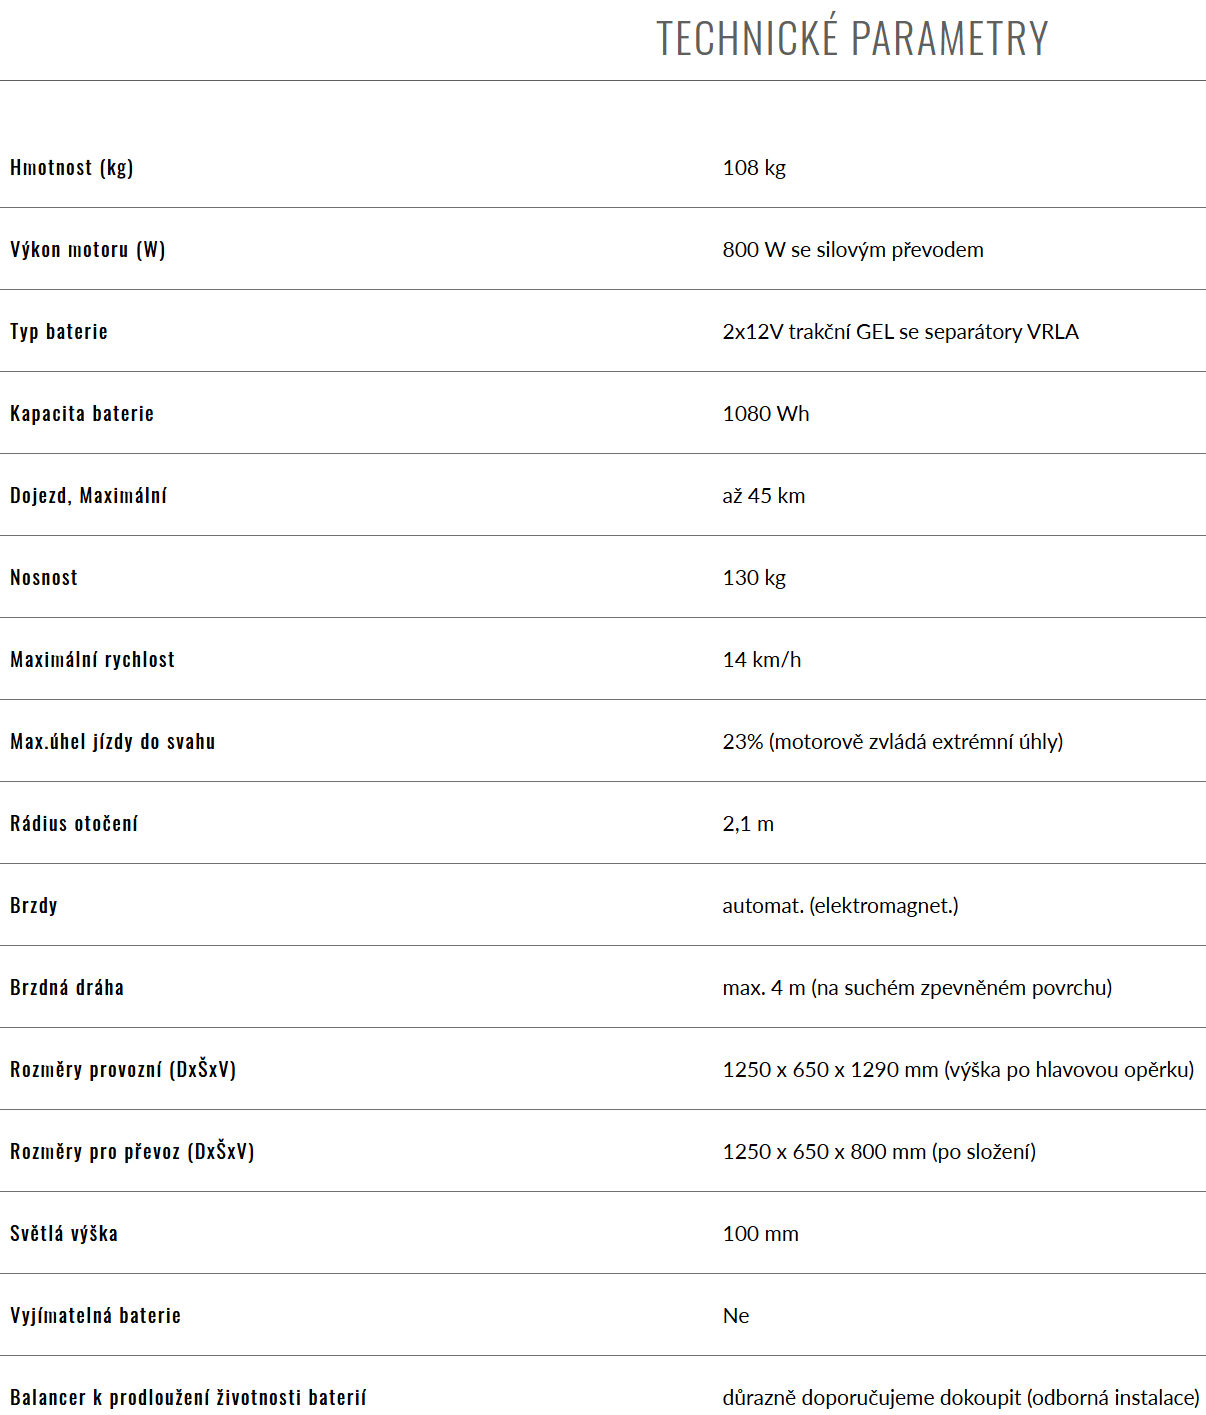Click the 1080 Wh capacity value
1206x1415 pixels.
point(766,414)
